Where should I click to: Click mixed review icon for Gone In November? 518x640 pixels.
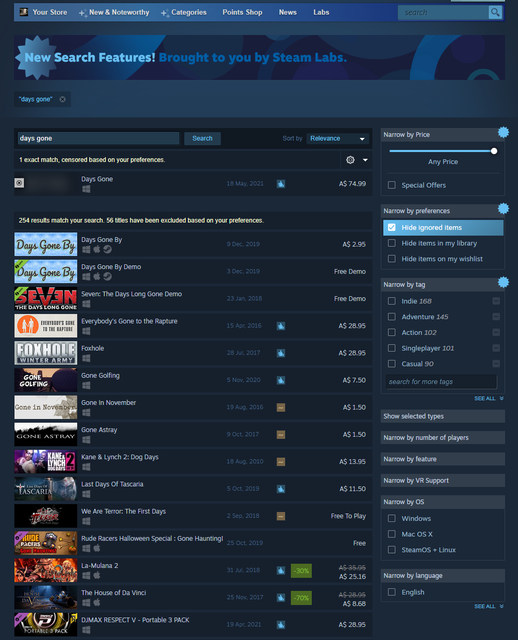[281, 407]
